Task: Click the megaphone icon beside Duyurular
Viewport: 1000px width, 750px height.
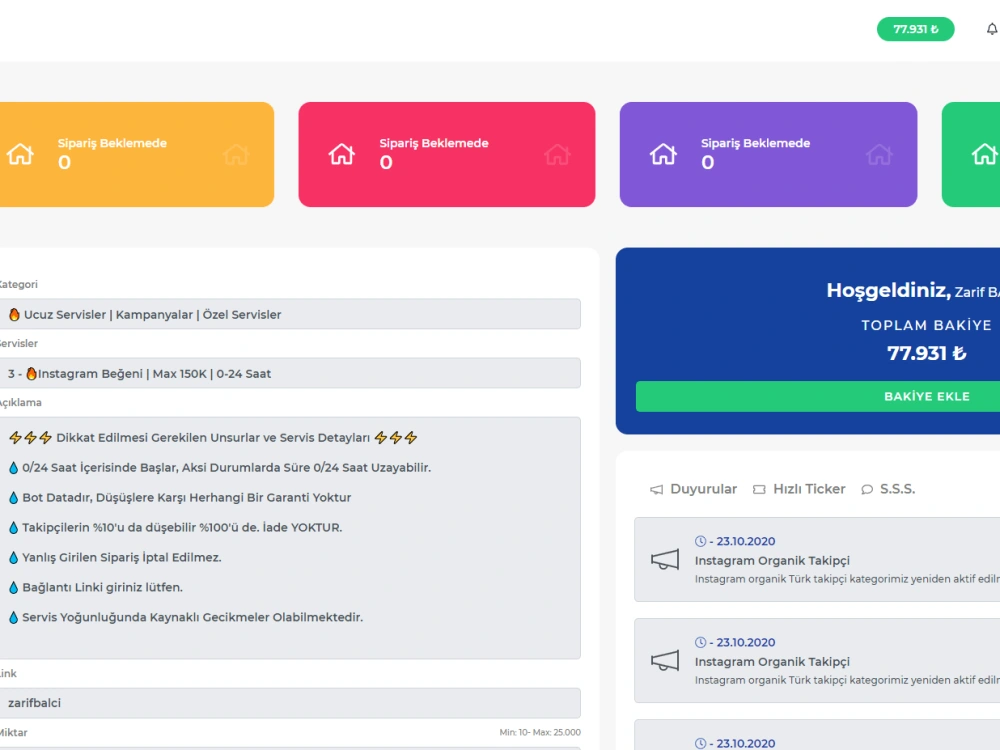Action: 656,490
